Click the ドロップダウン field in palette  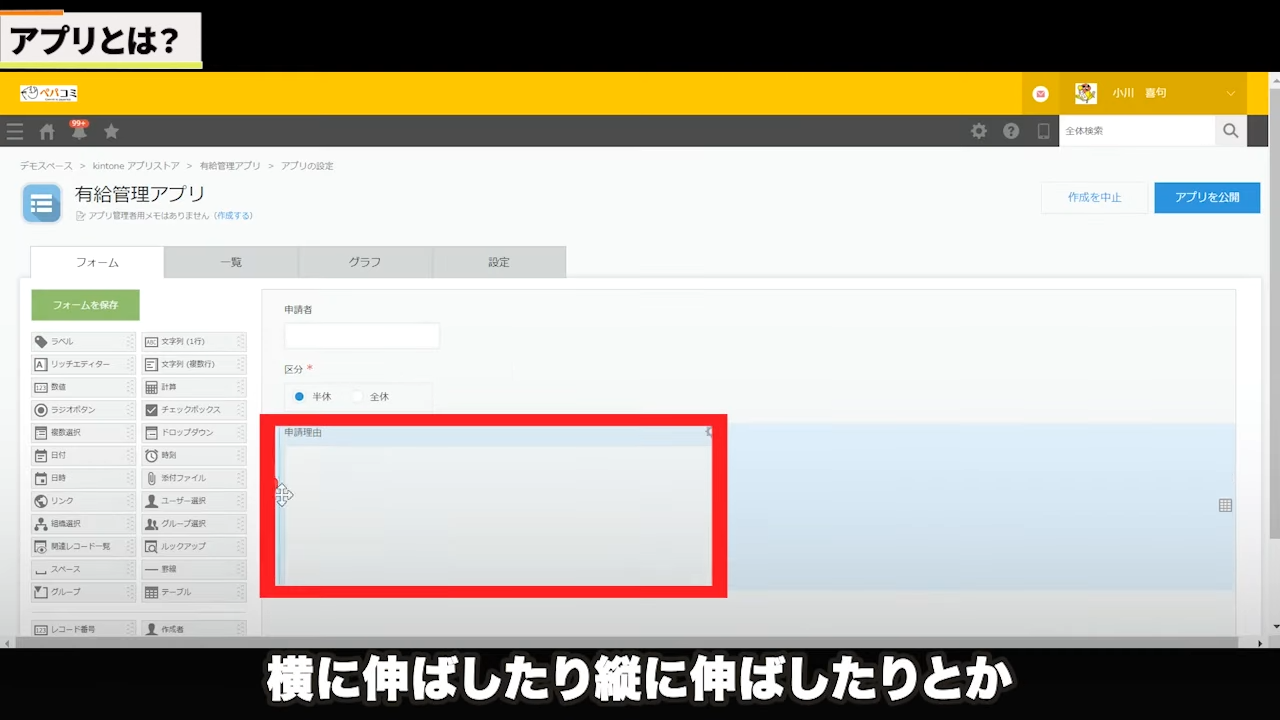191,433
